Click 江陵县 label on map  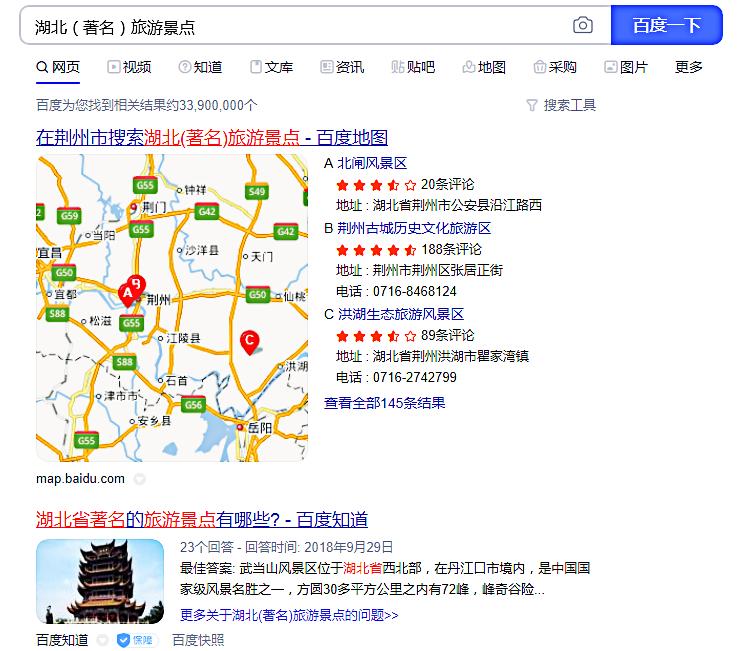pyautogui.click(x=183, y=338)
